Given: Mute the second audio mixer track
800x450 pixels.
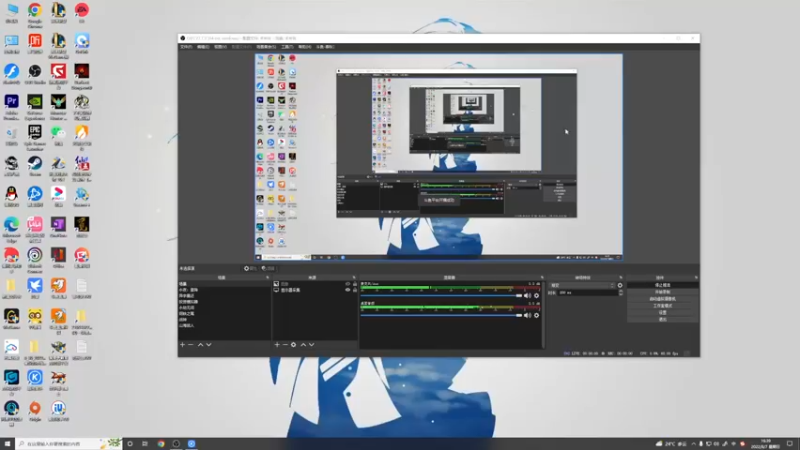Looking at the screenshot, I should pyautogui.click(x=528, y=315).
